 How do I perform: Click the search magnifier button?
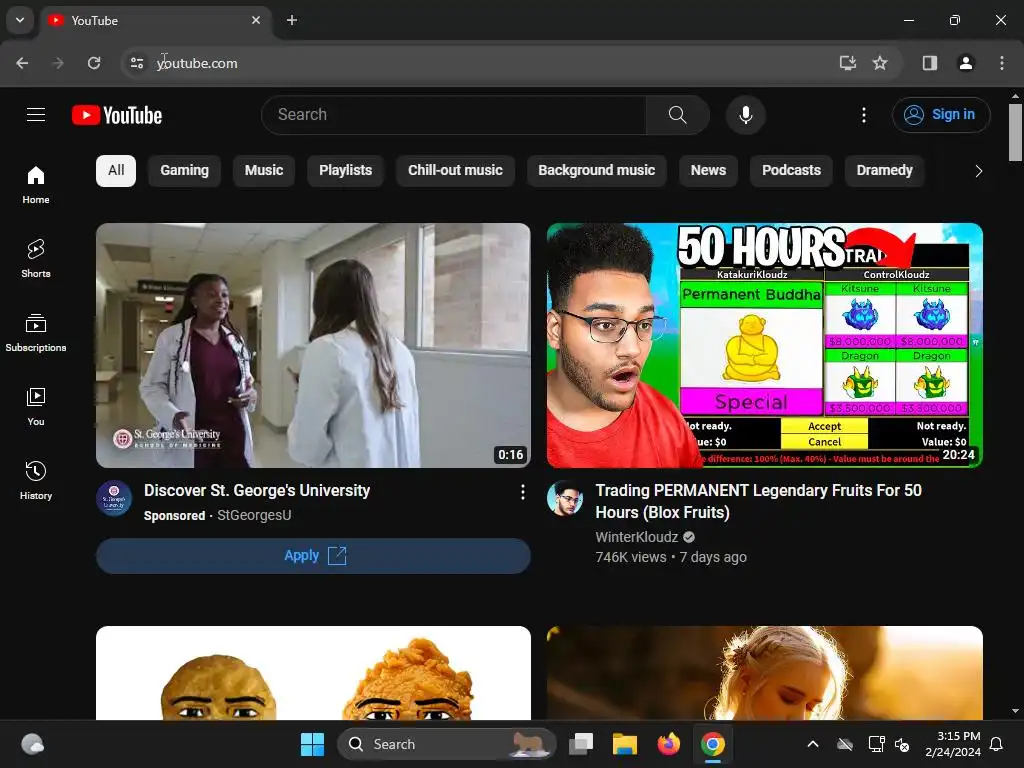tap(677, 115)
